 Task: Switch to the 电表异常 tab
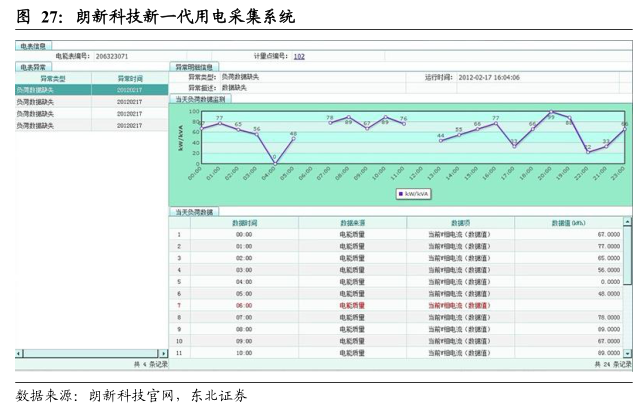[31, 66]
